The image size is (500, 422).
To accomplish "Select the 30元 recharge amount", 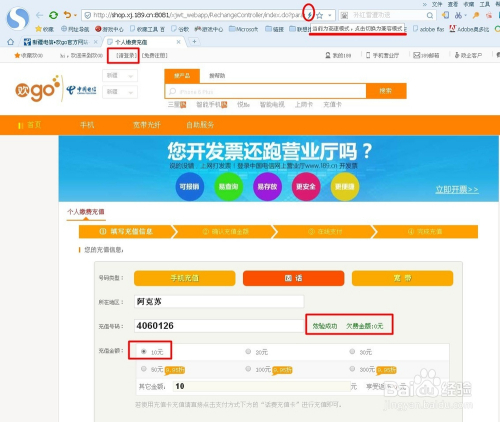I will [x=352, y=352].
